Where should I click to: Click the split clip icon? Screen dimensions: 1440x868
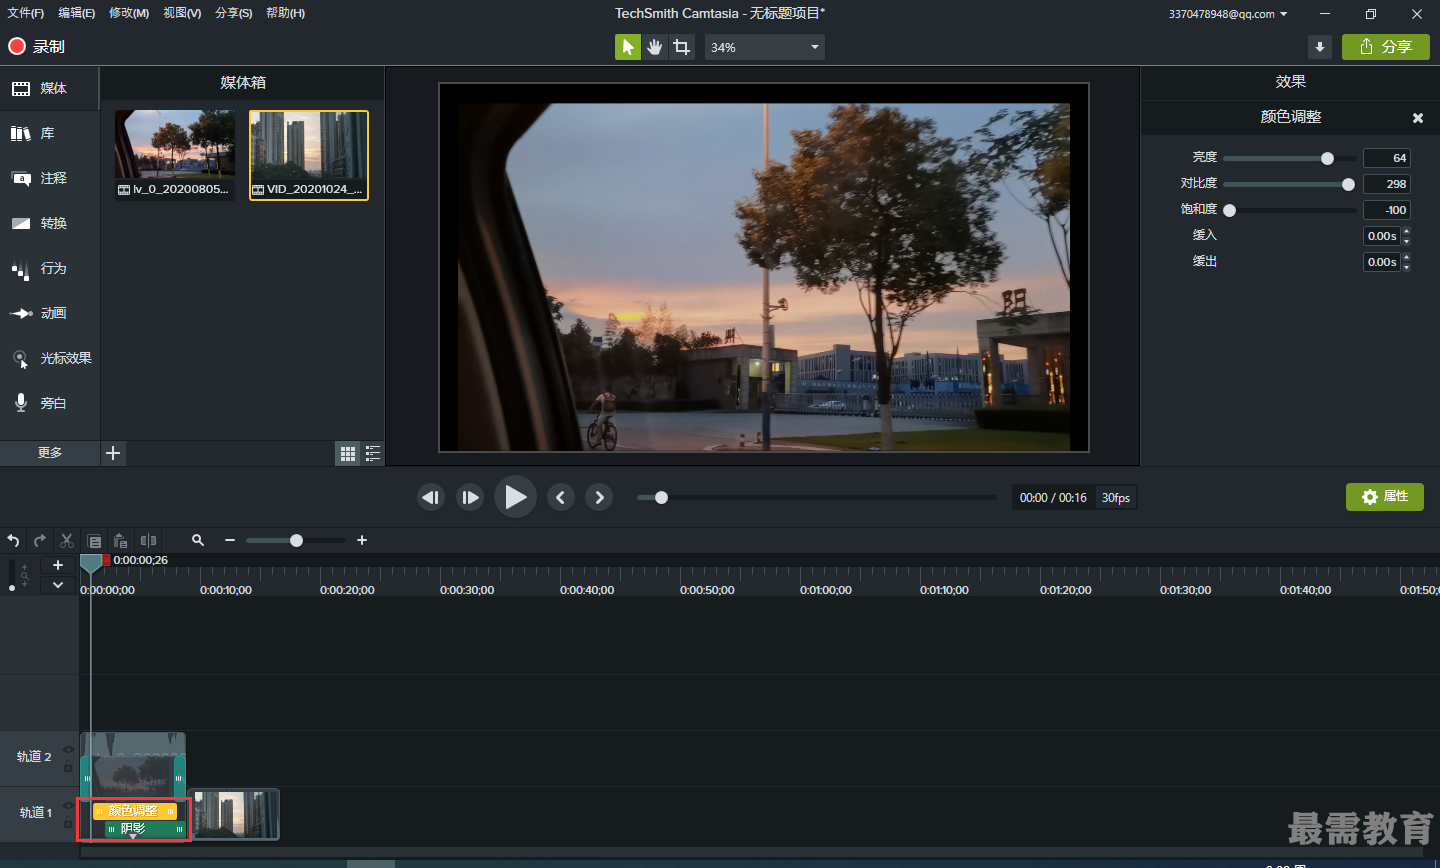(x=148, y=540)
